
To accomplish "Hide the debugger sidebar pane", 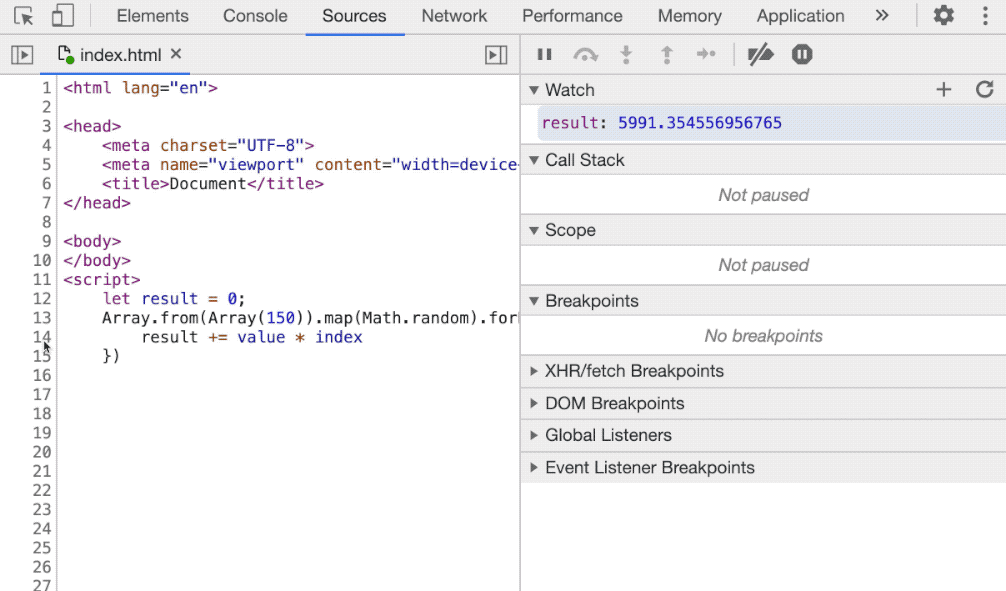I will click(496, 55).
